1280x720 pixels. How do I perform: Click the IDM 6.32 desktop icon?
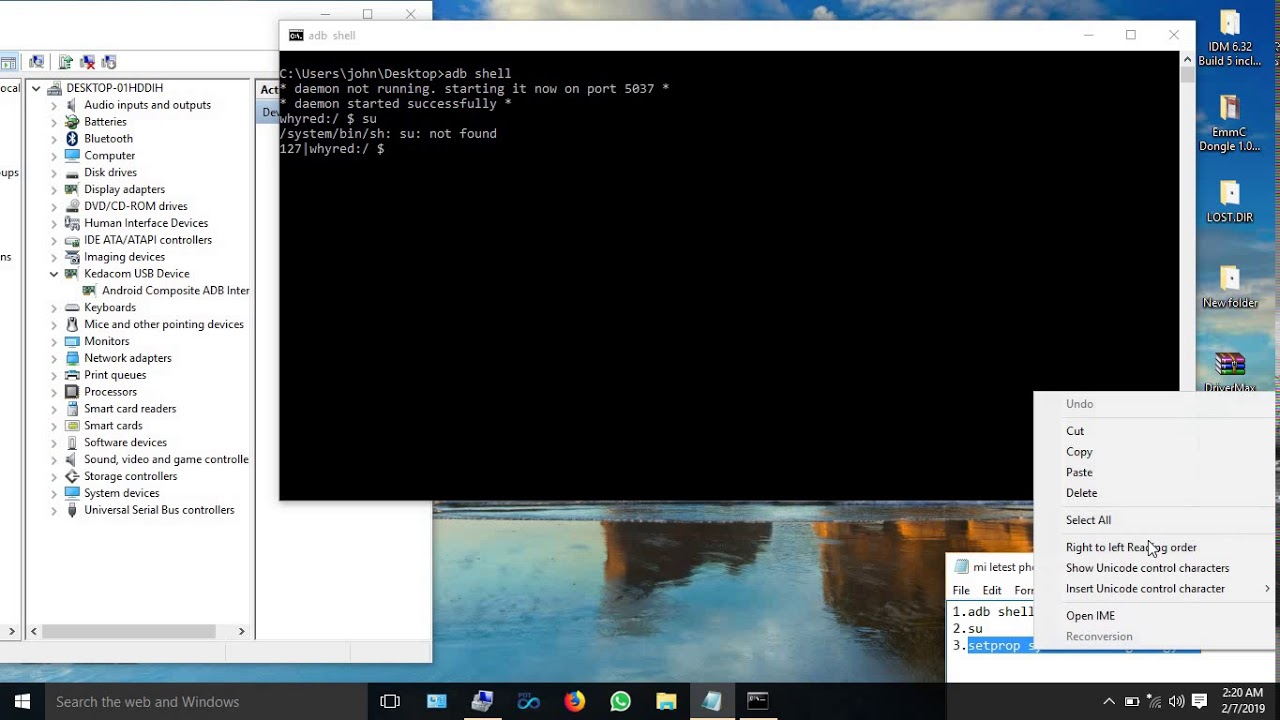tap(1230, 39)
